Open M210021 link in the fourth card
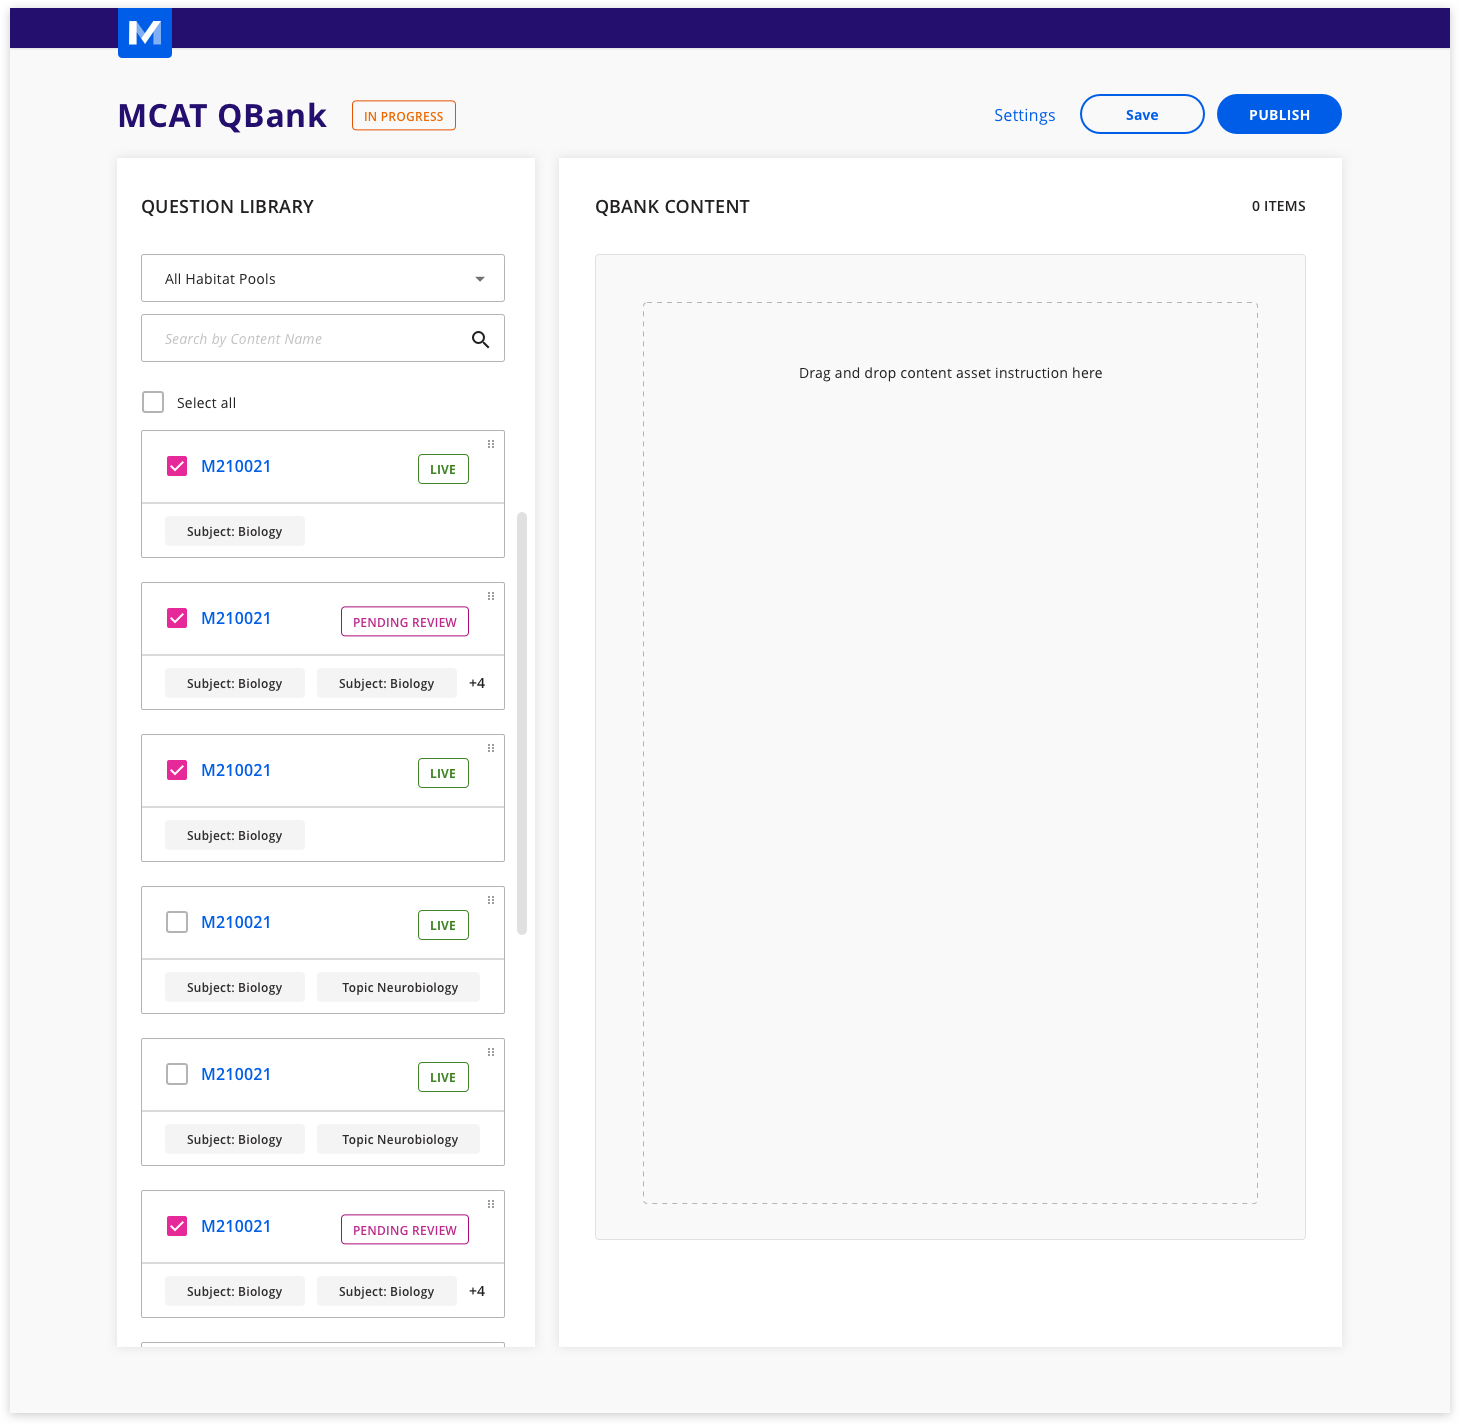Screen dimensions: 1460x1425 tap(236, 922)
